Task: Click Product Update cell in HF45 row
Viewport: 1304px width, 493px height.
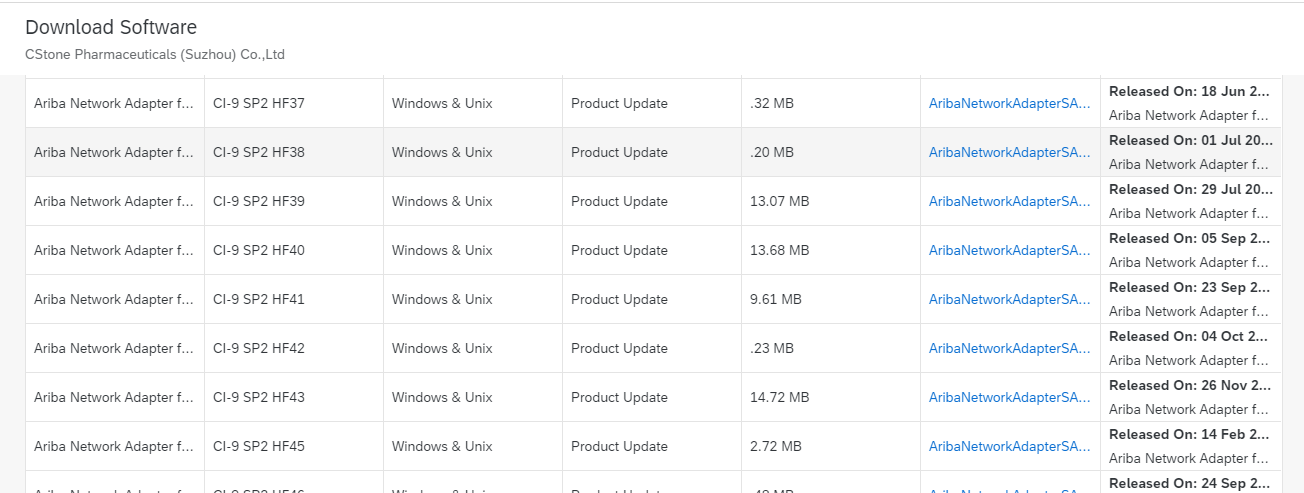Action: (619, 446)
